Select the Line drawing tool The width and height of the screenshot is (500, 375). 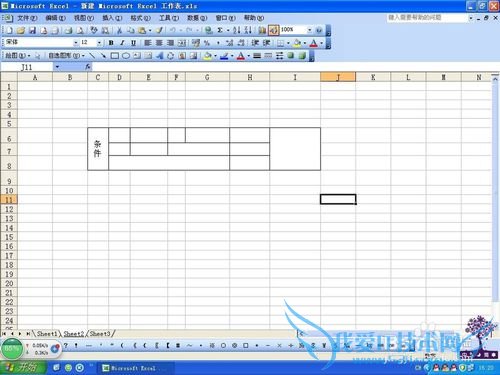tap(92, 56)
